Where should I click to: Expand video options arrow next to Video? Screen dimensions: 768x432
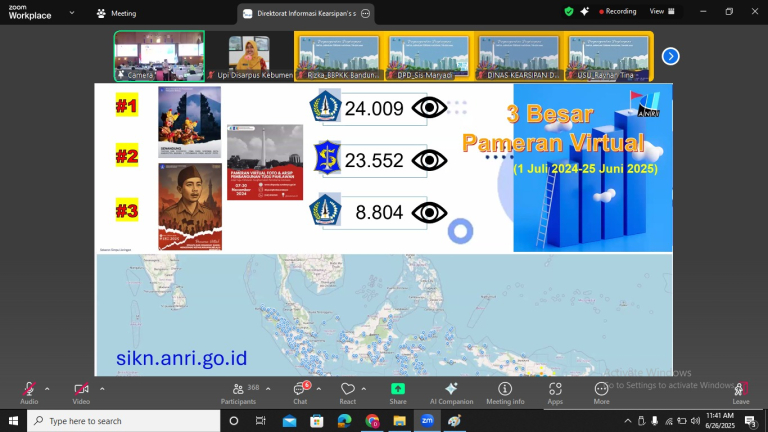102,389
